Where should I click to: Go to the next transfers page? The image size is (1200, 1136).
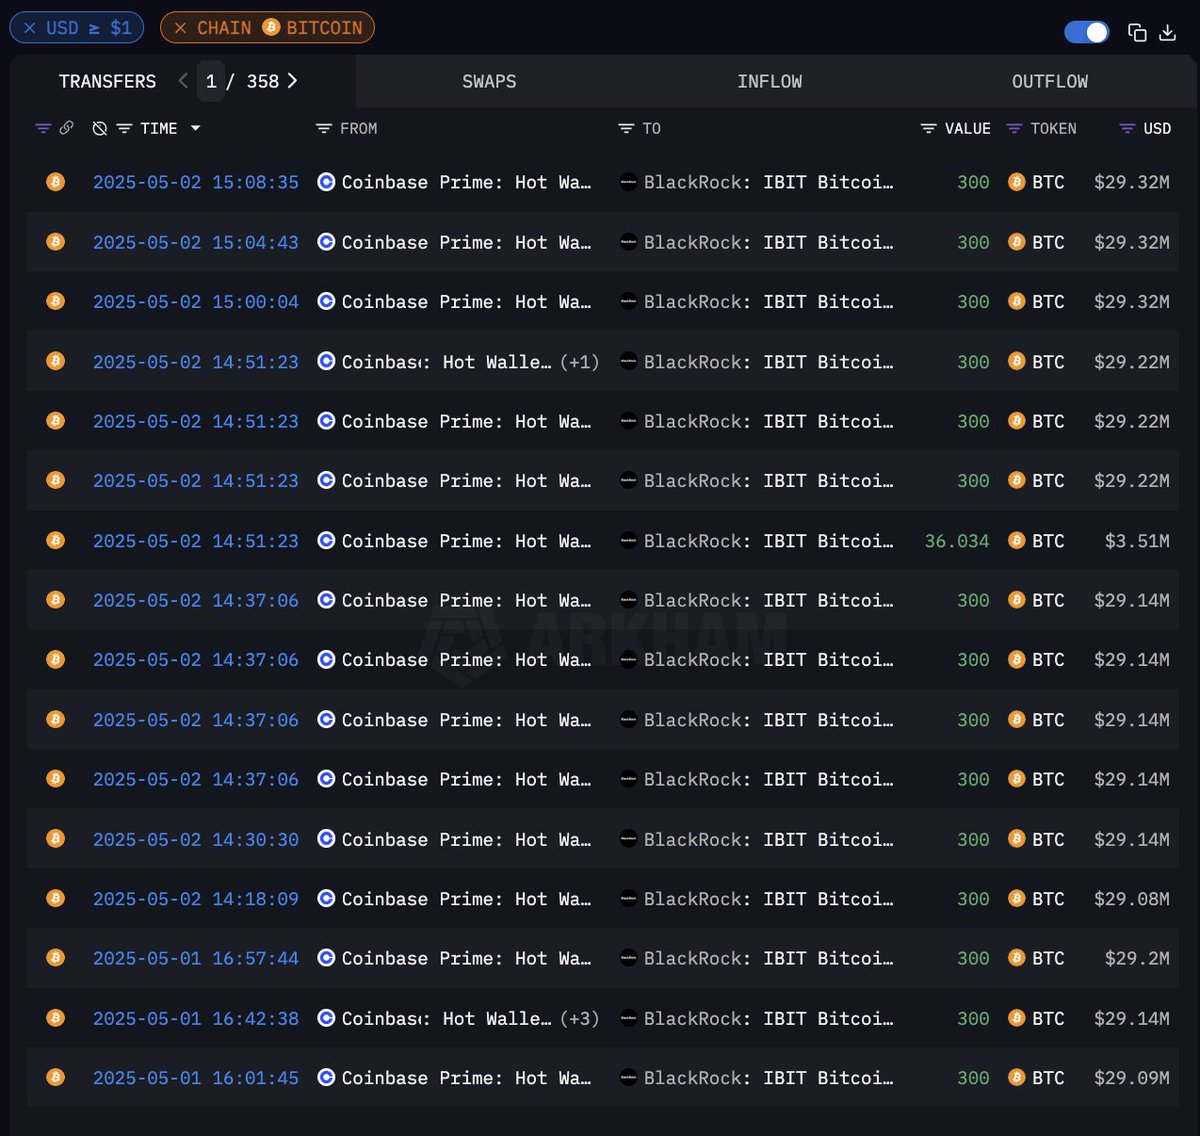click(291, 81)
